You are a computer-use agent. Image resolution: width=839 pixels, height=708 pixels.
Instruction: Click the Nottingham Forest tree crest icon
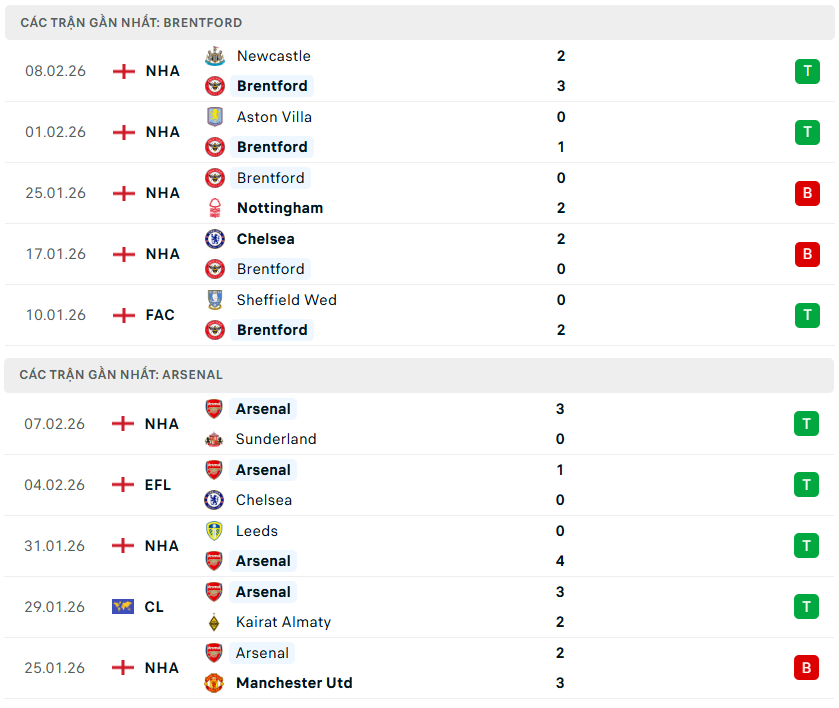215,208
